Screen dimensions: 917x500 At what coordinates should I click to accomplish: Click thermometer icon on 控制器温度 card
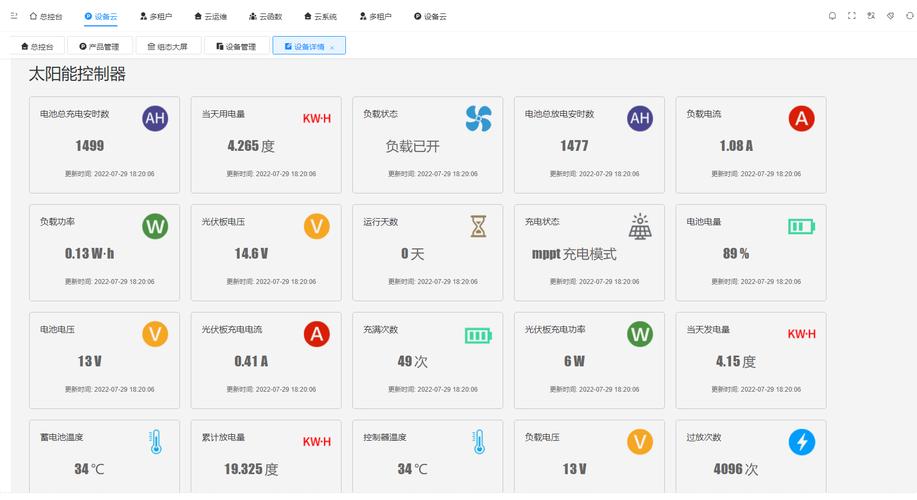point(479,442)
